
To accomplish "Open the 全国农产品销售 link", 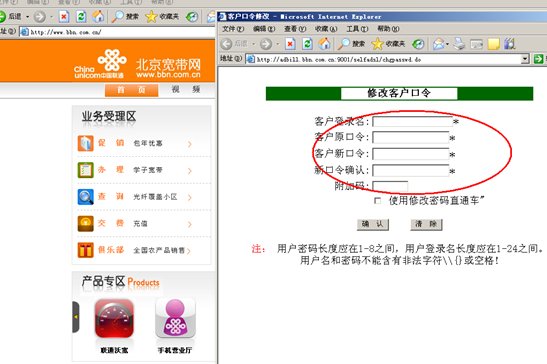I will click(159, 250).
